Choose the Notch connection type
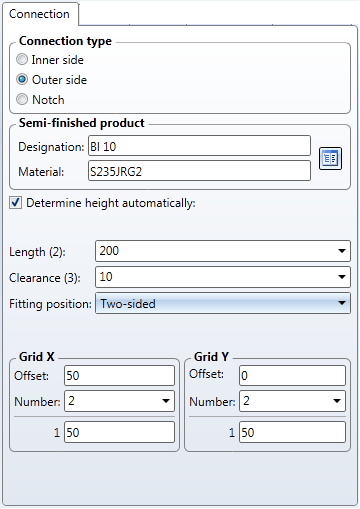 [x=22, y=99]
